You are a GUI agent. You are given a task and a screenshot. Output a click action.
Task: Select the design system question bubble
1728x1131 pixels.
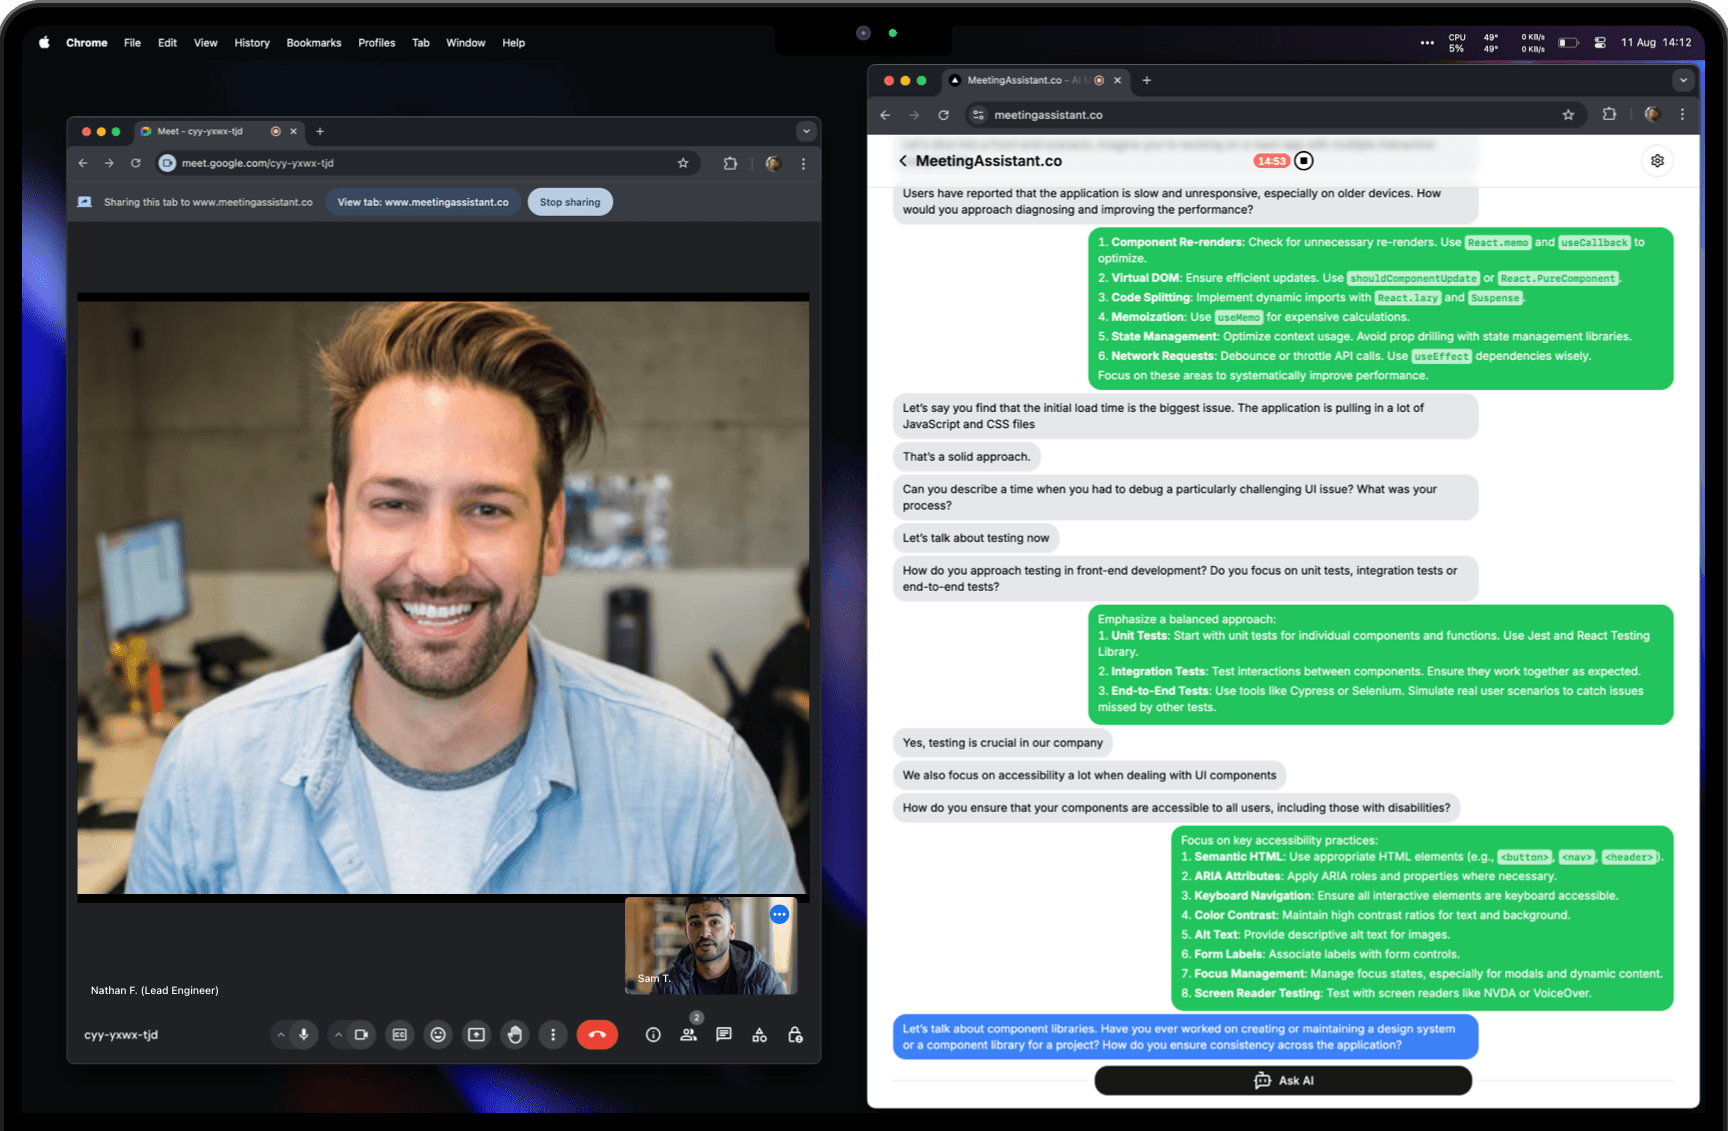click(x=1185, y=1037)
